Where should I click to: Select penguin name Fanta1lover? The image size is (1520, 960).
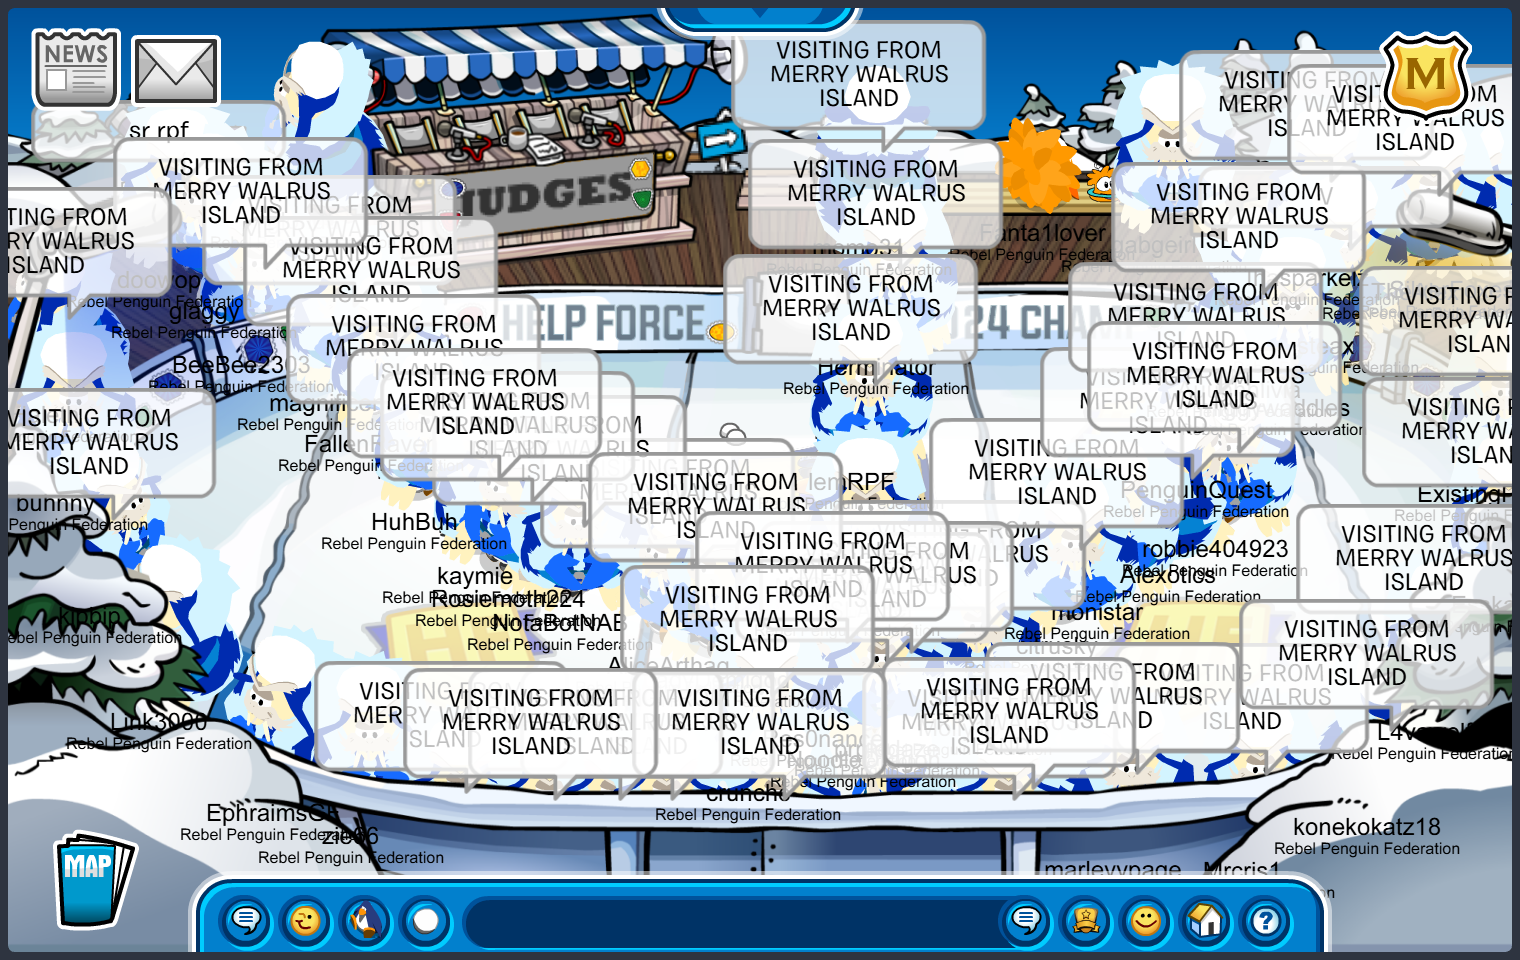(x=1043, y=233)
